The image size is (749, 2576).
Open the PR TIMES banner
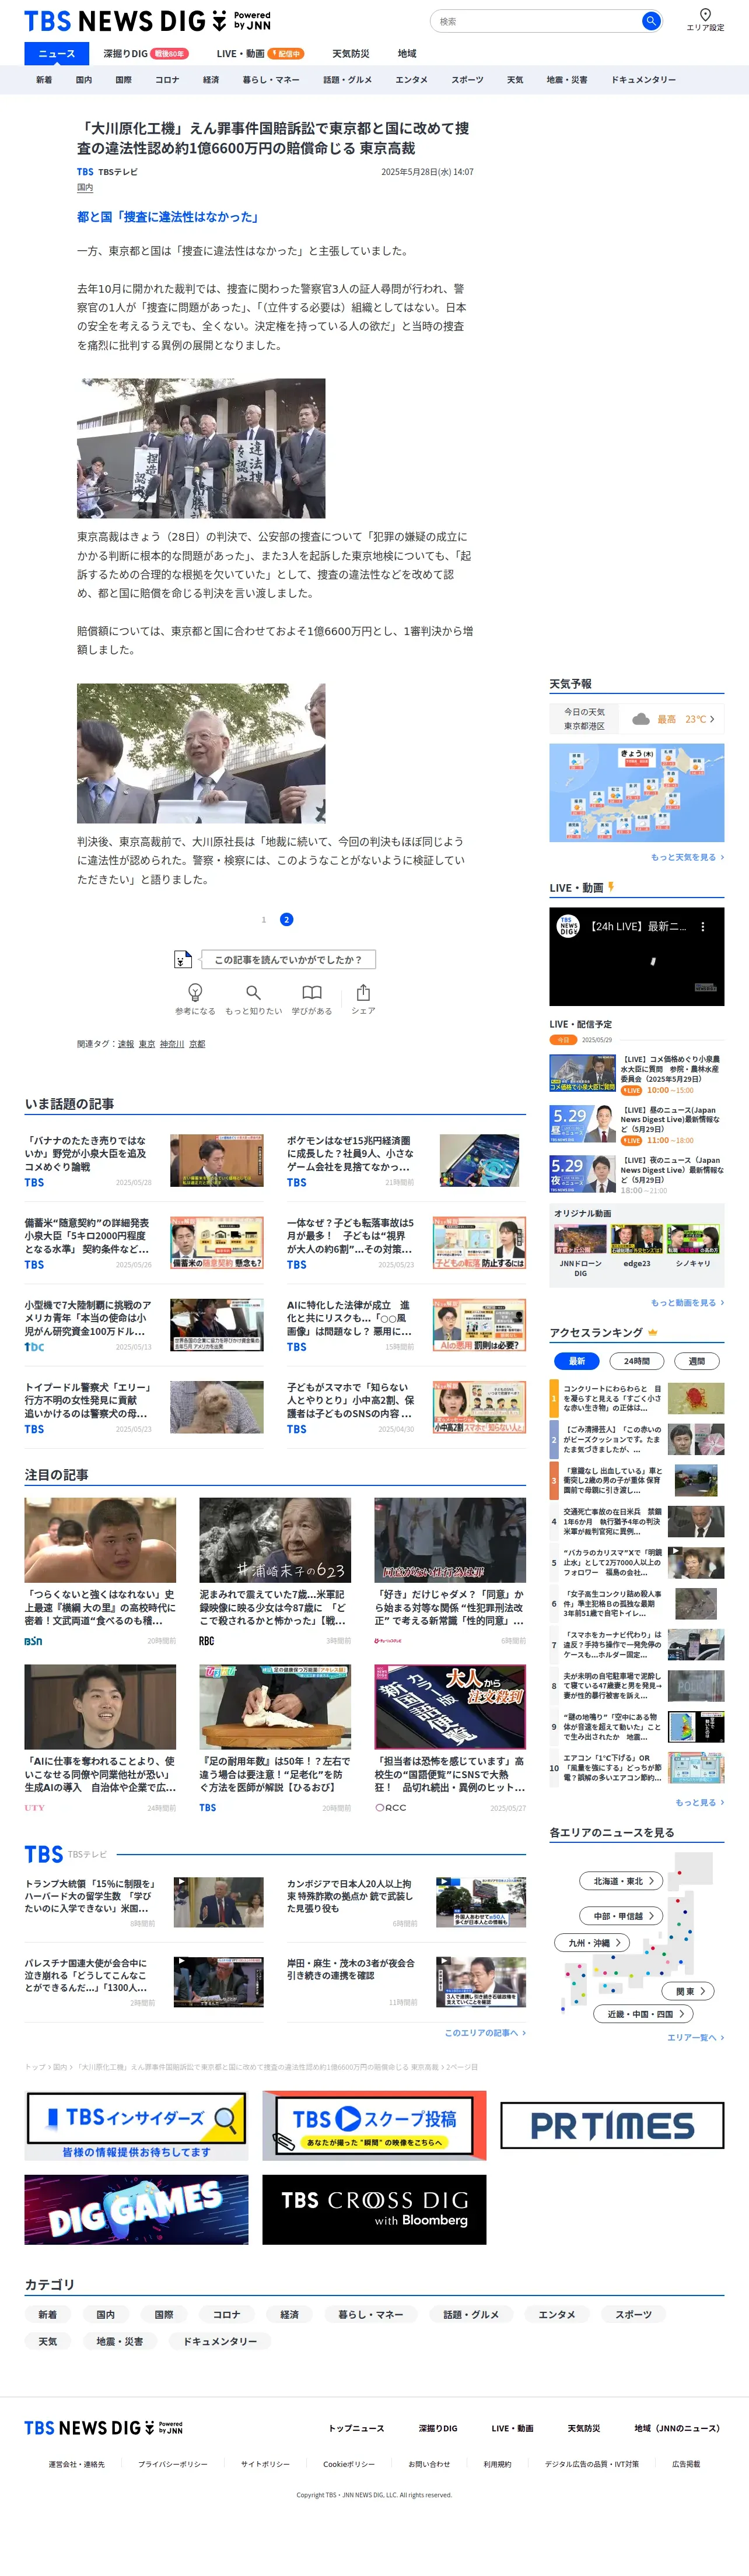612,2125
